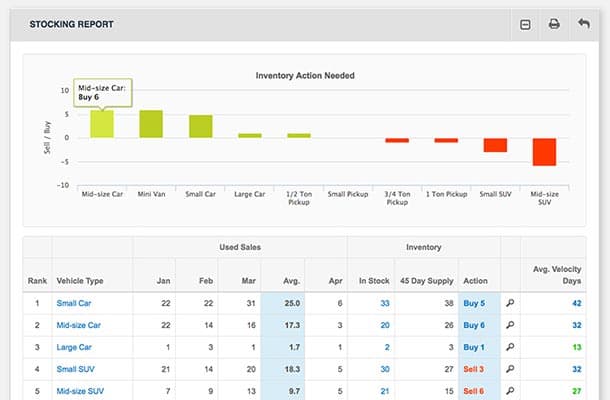Click the Buy 5 action link

coord(474,303)
